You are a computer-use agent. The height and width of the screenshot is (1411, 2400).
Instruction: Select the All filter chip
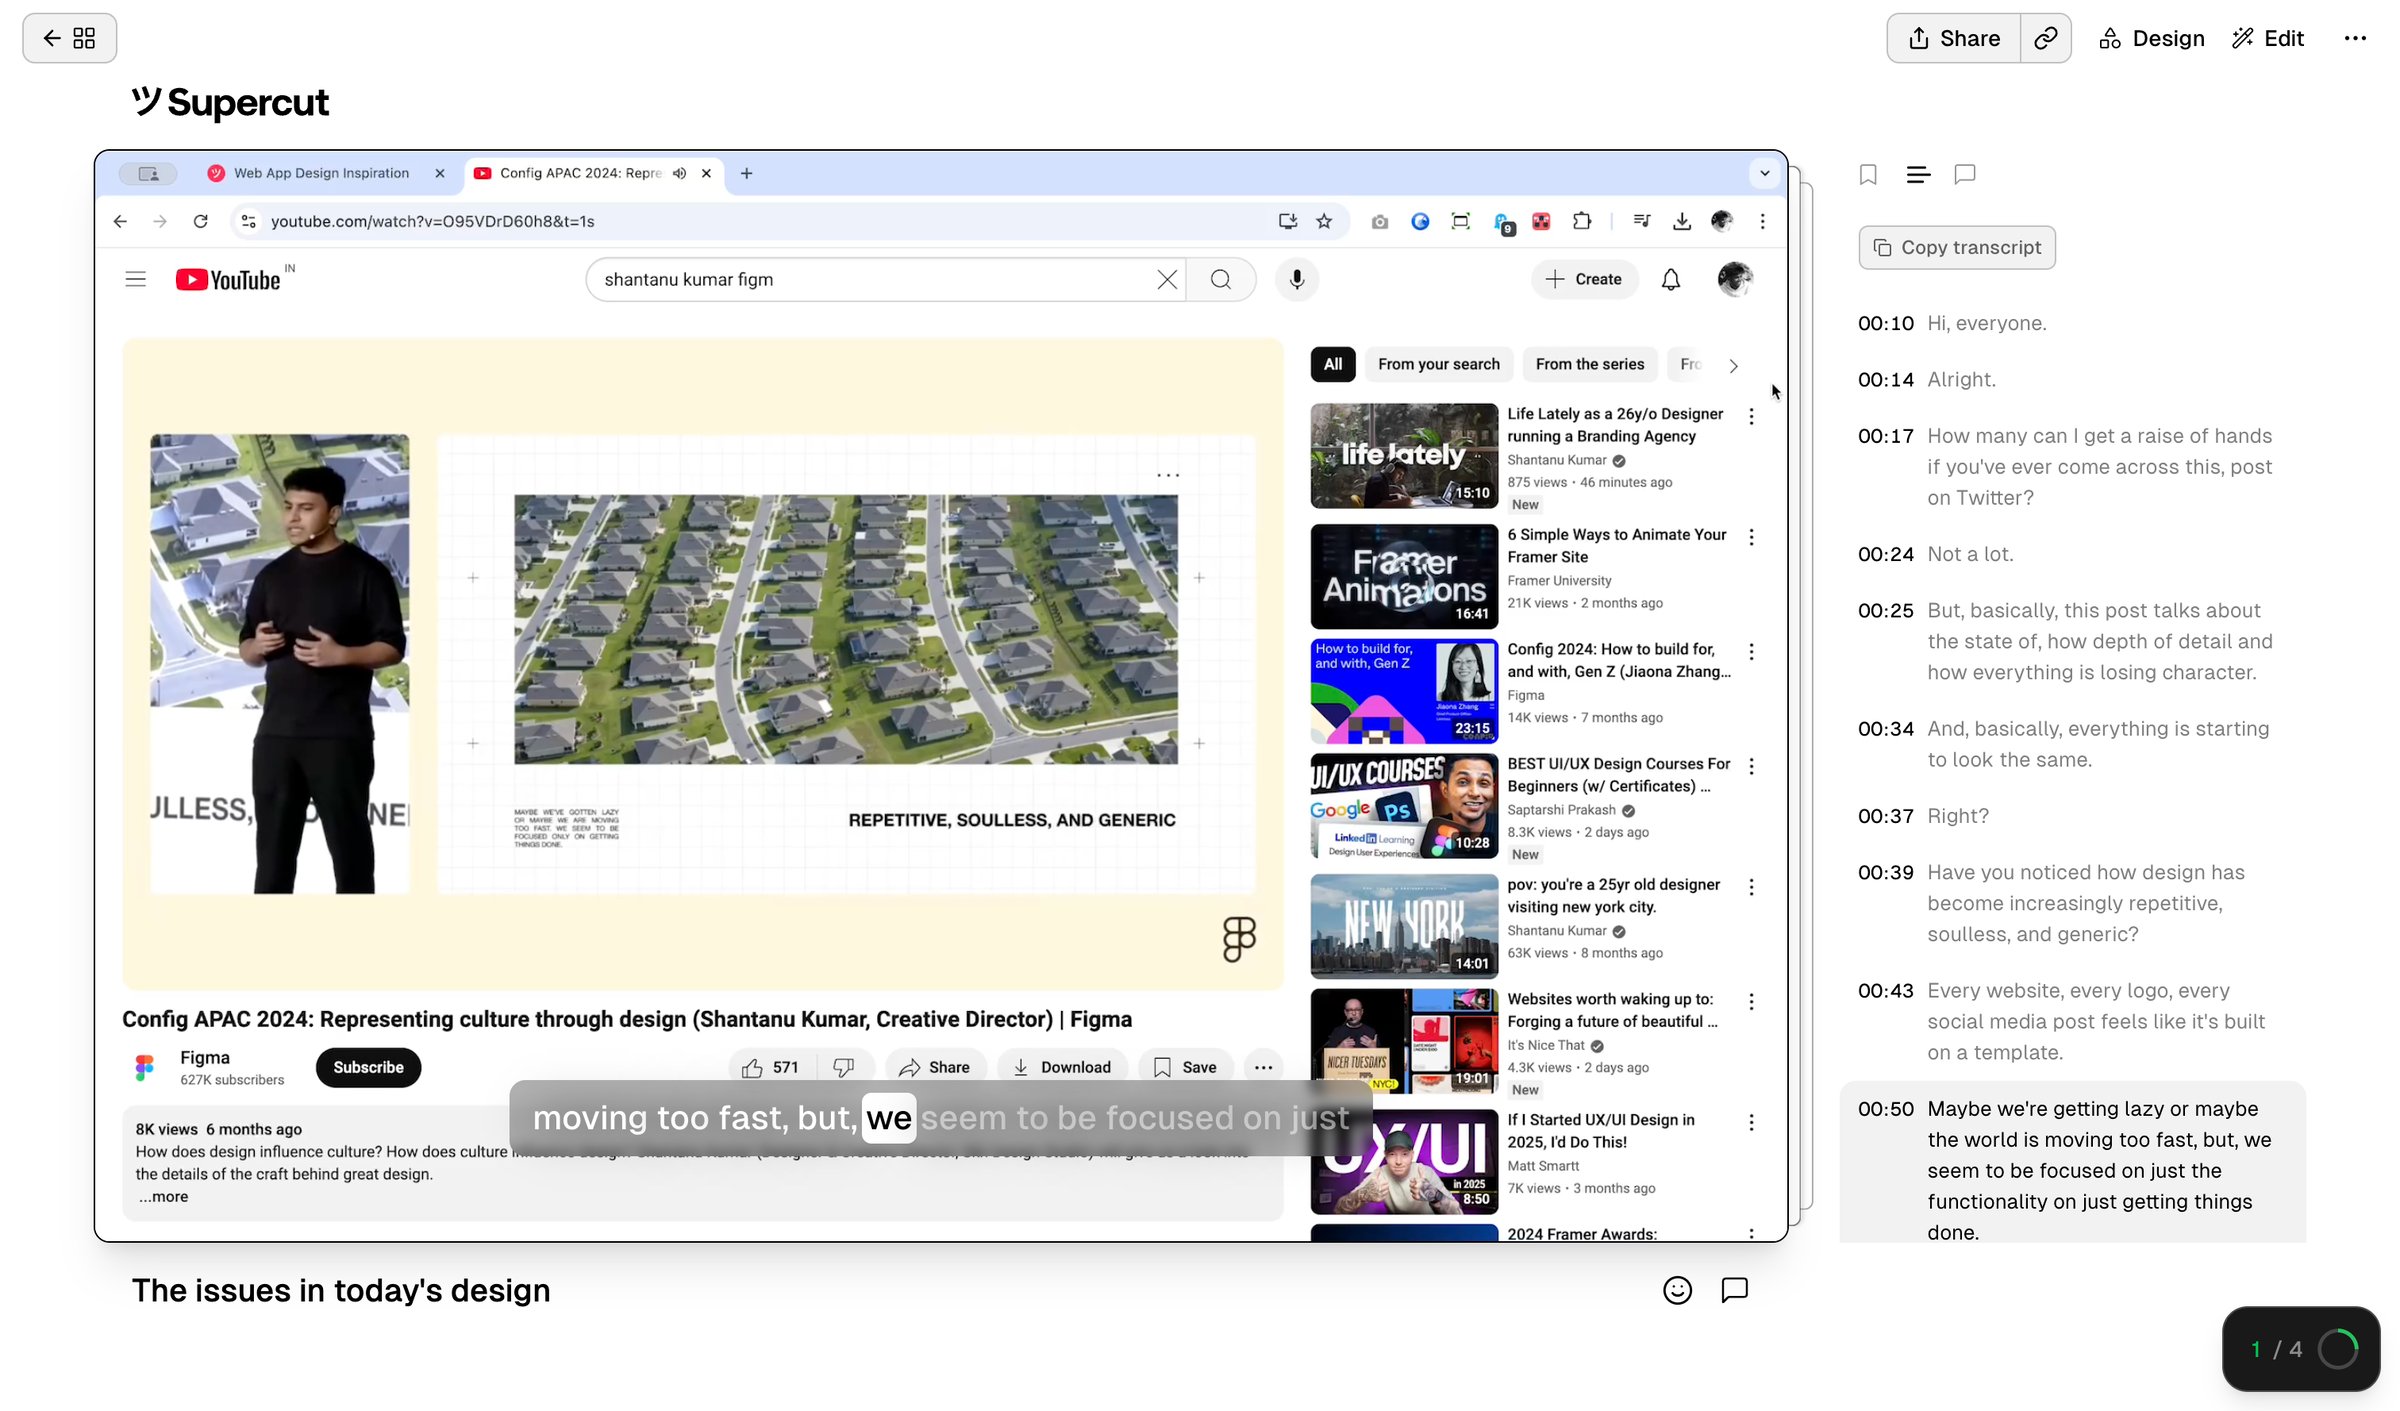coord(1333,364)
